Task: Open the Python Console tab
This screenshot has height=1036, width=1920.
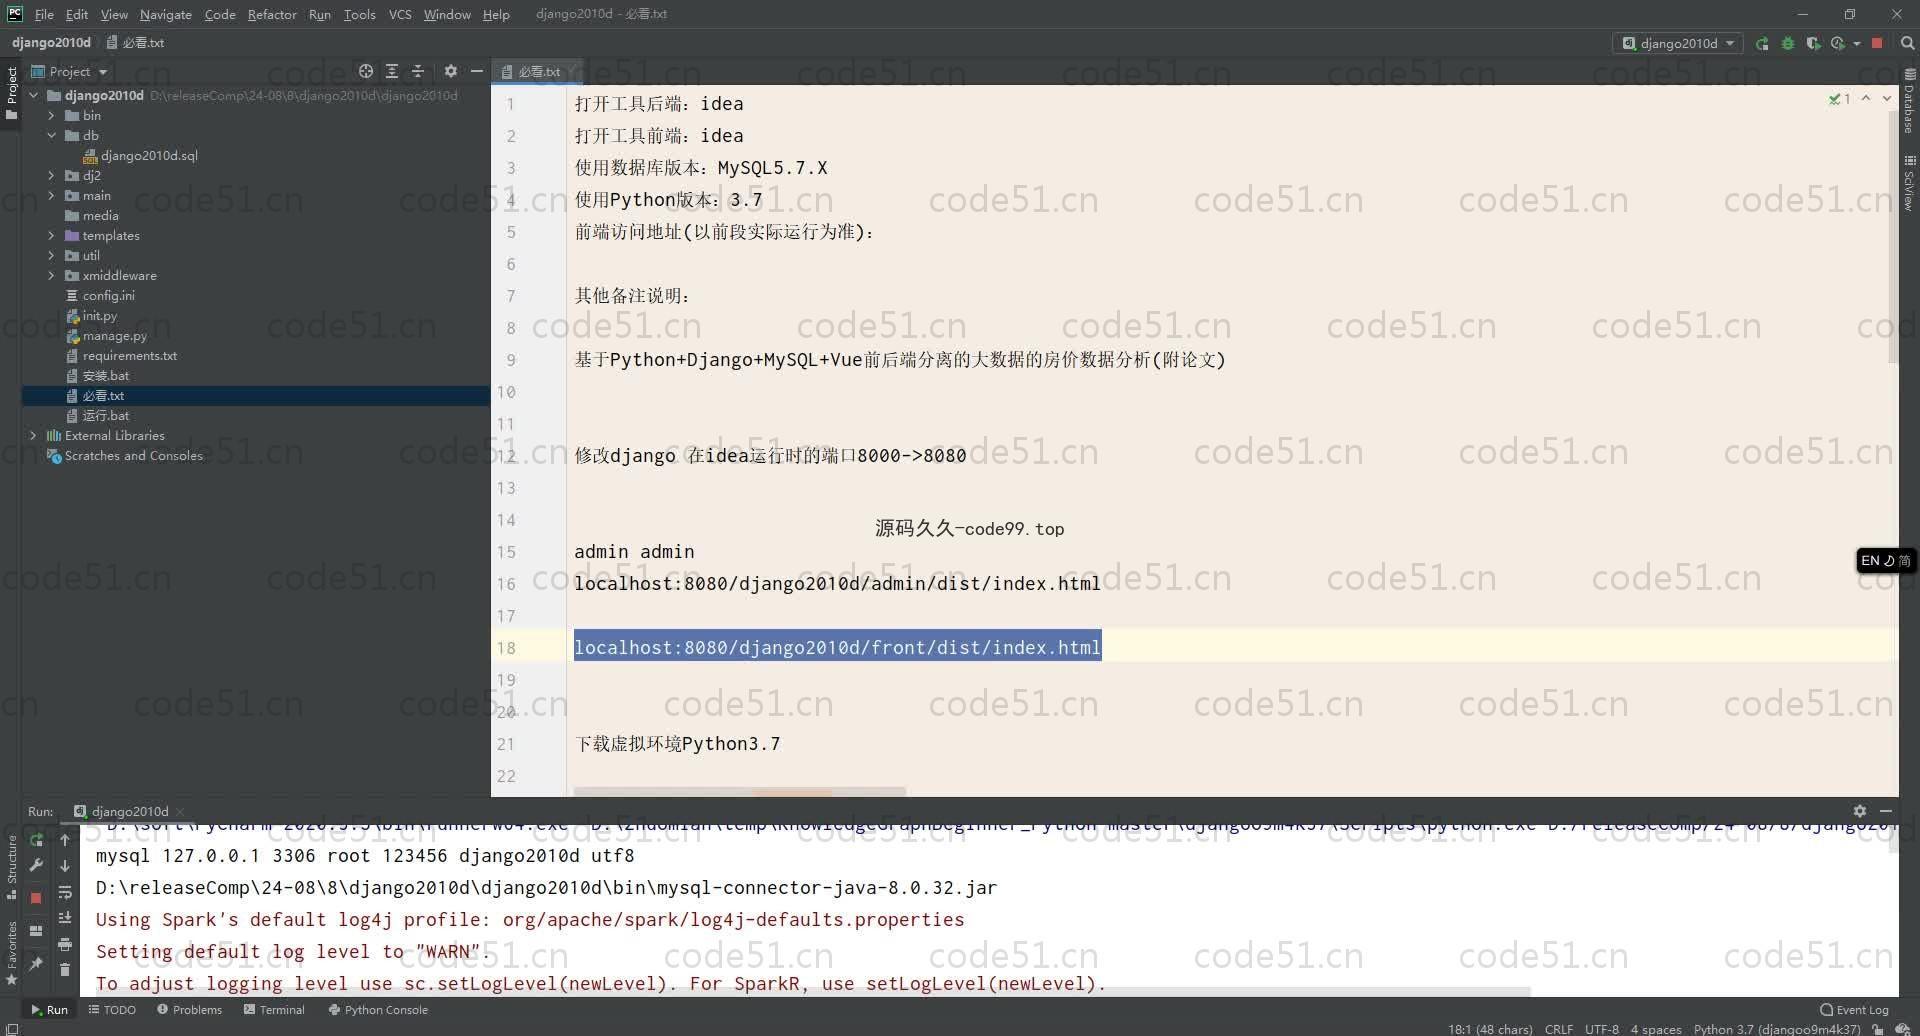Action: [378, 1010]
